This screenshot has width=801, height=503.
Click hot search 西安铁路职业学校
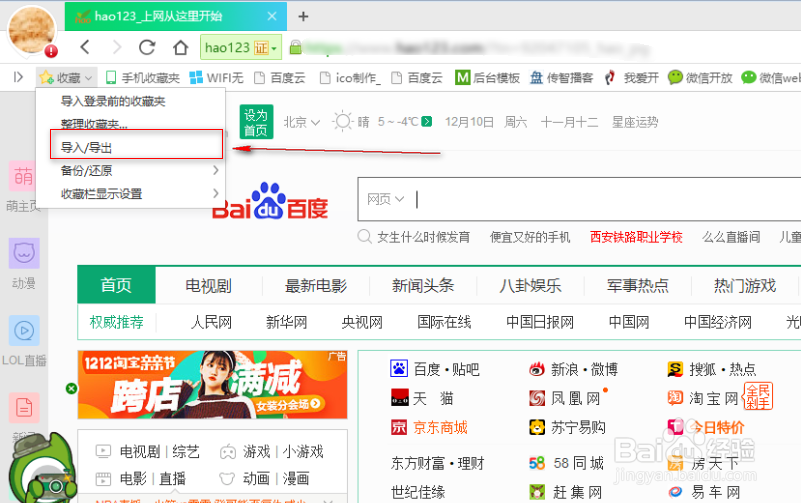(x=636, y=237)
